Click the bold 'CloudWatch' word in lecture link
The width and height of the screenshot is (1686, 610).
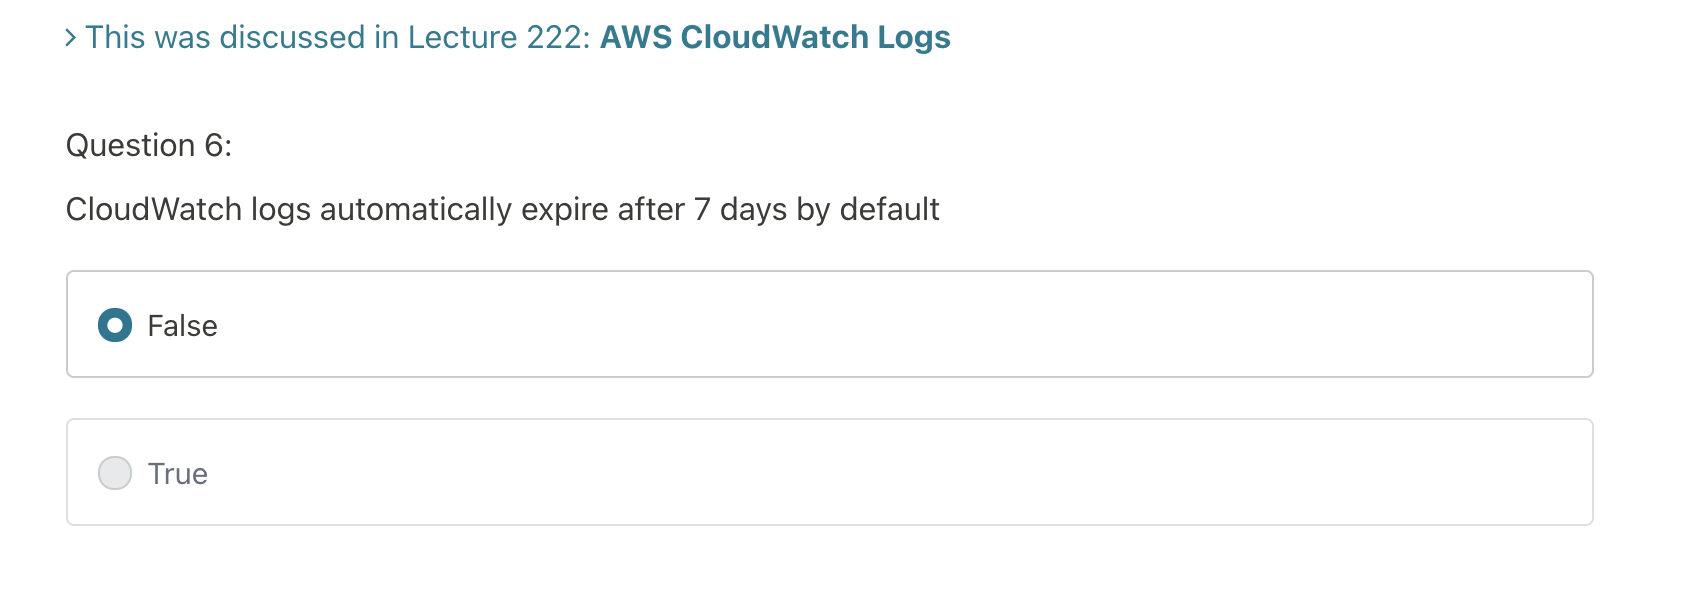(775, 37)
